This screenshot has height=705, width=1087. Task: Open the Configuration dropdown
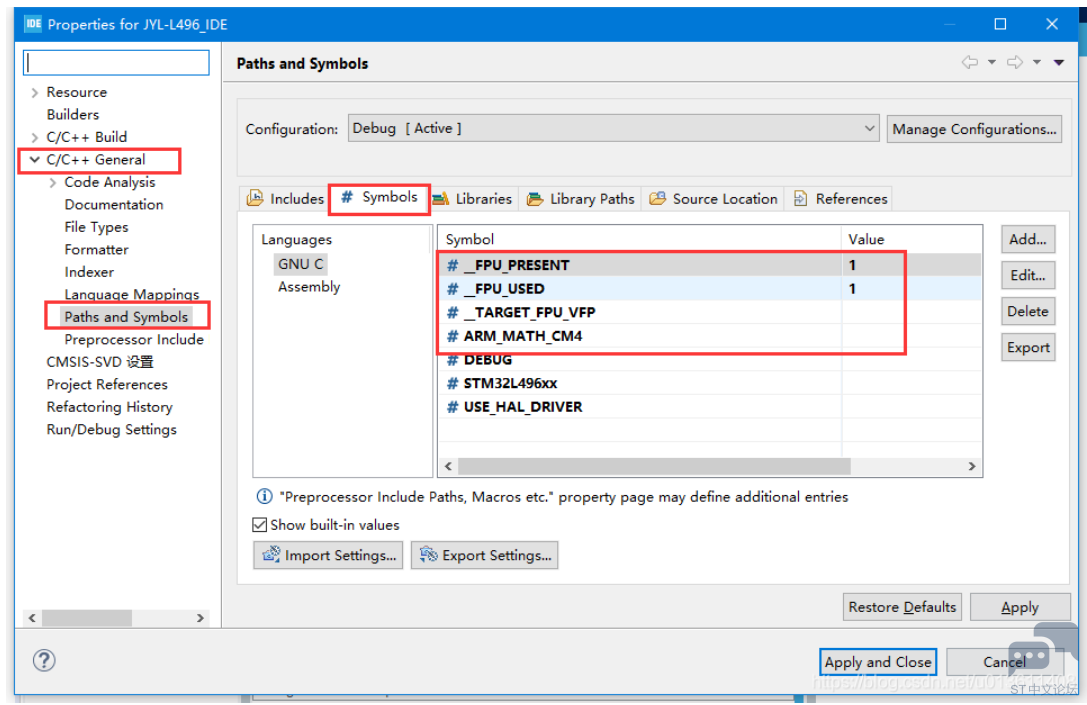pyautogui.click(x=613, y=129)
